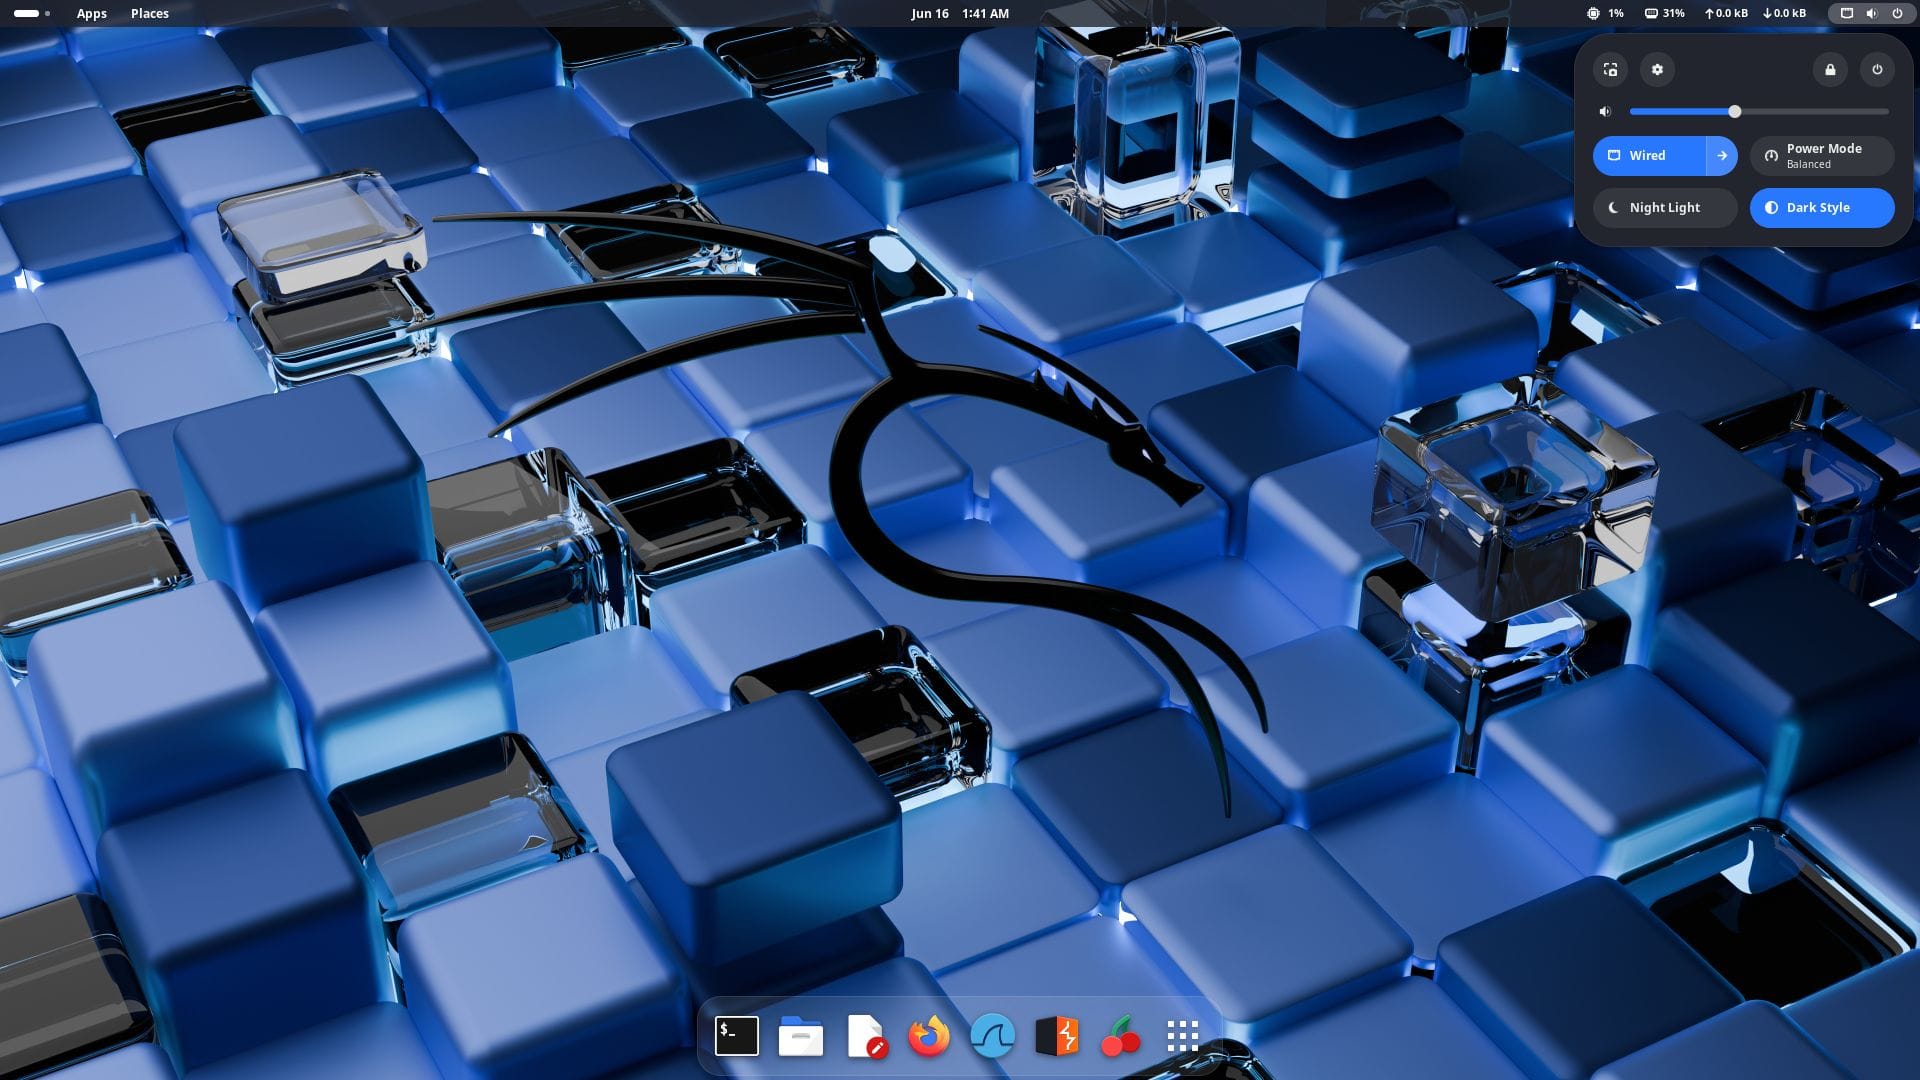The image size is (1920, 1080).
Task: Open a terminal from the dock
Action: click(737, 1036)
